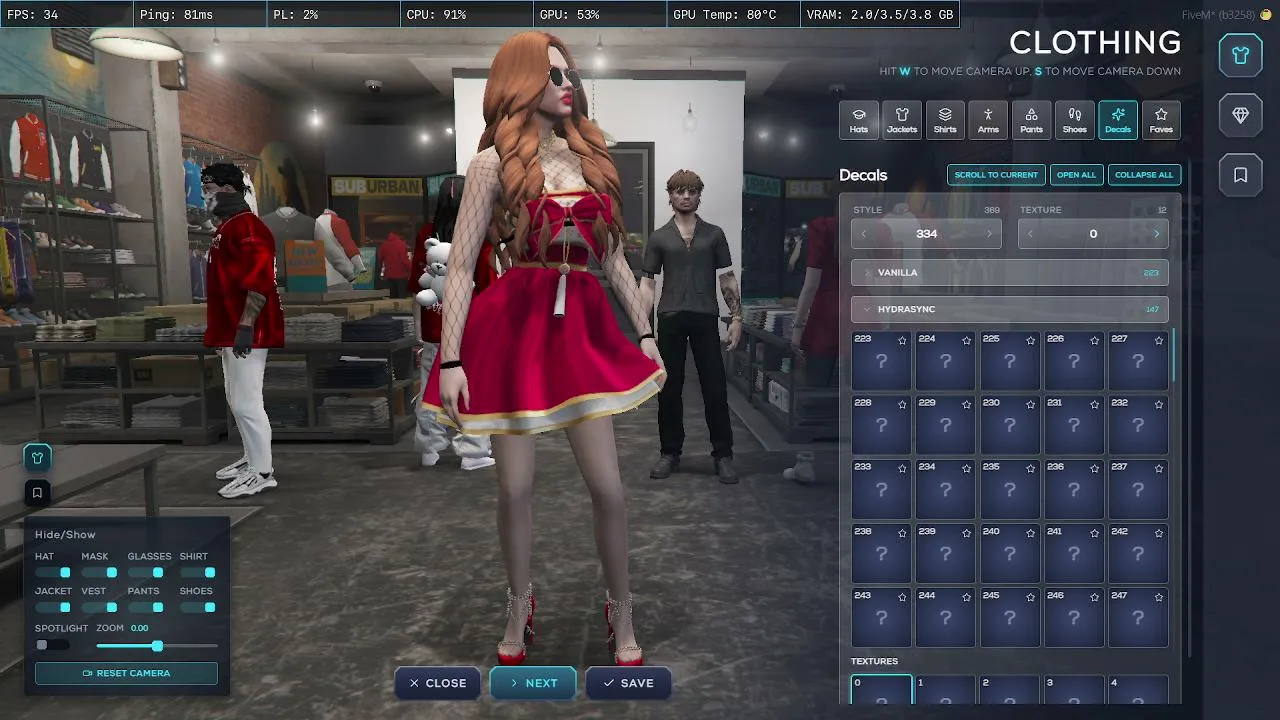
Task: Advance to next texture with right arrow
Action: [1156, 234]
